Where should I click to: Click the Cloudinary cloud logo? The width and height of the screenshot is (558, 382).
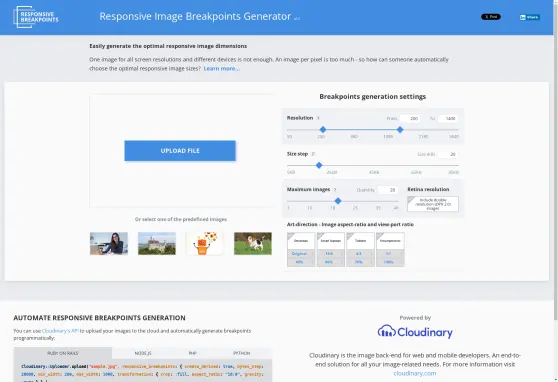(x=415, y=332)
